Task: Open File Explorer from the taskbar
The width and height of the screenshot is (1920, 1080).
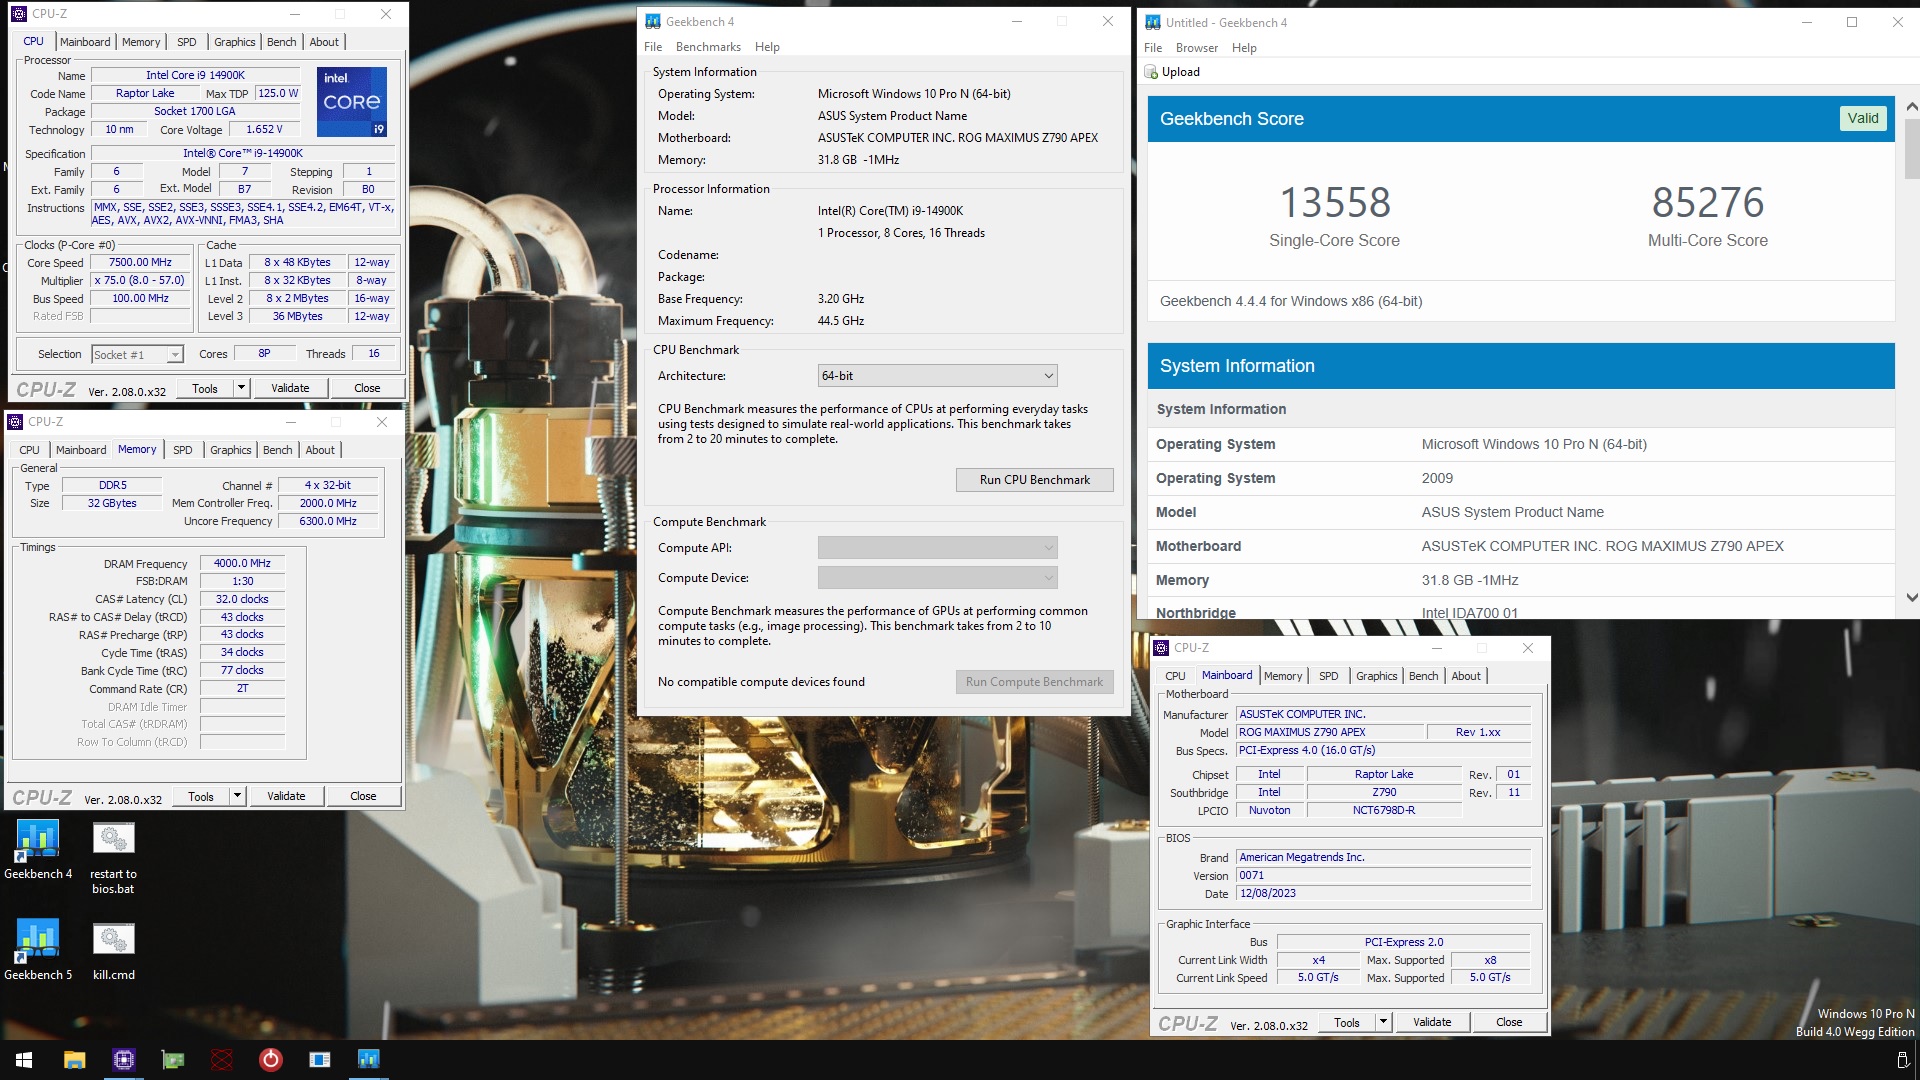Action: click(x=74, y=1059)
